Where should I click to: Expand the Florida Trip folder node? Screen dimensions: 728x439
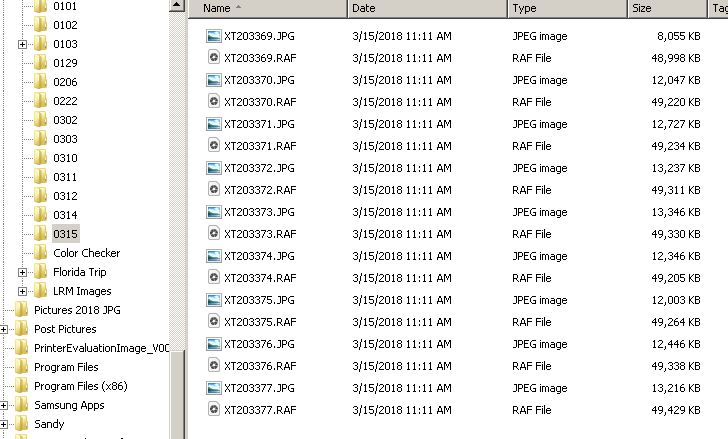coord(22,272)
